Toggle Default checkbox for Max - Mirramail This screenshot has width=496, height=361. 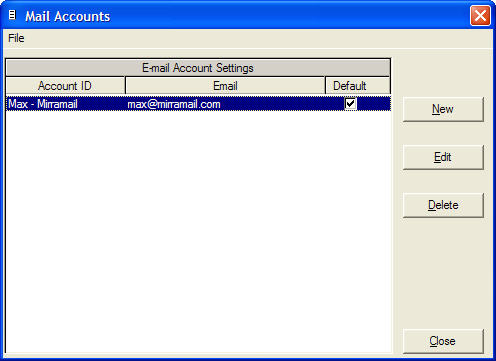click(350, 104)
